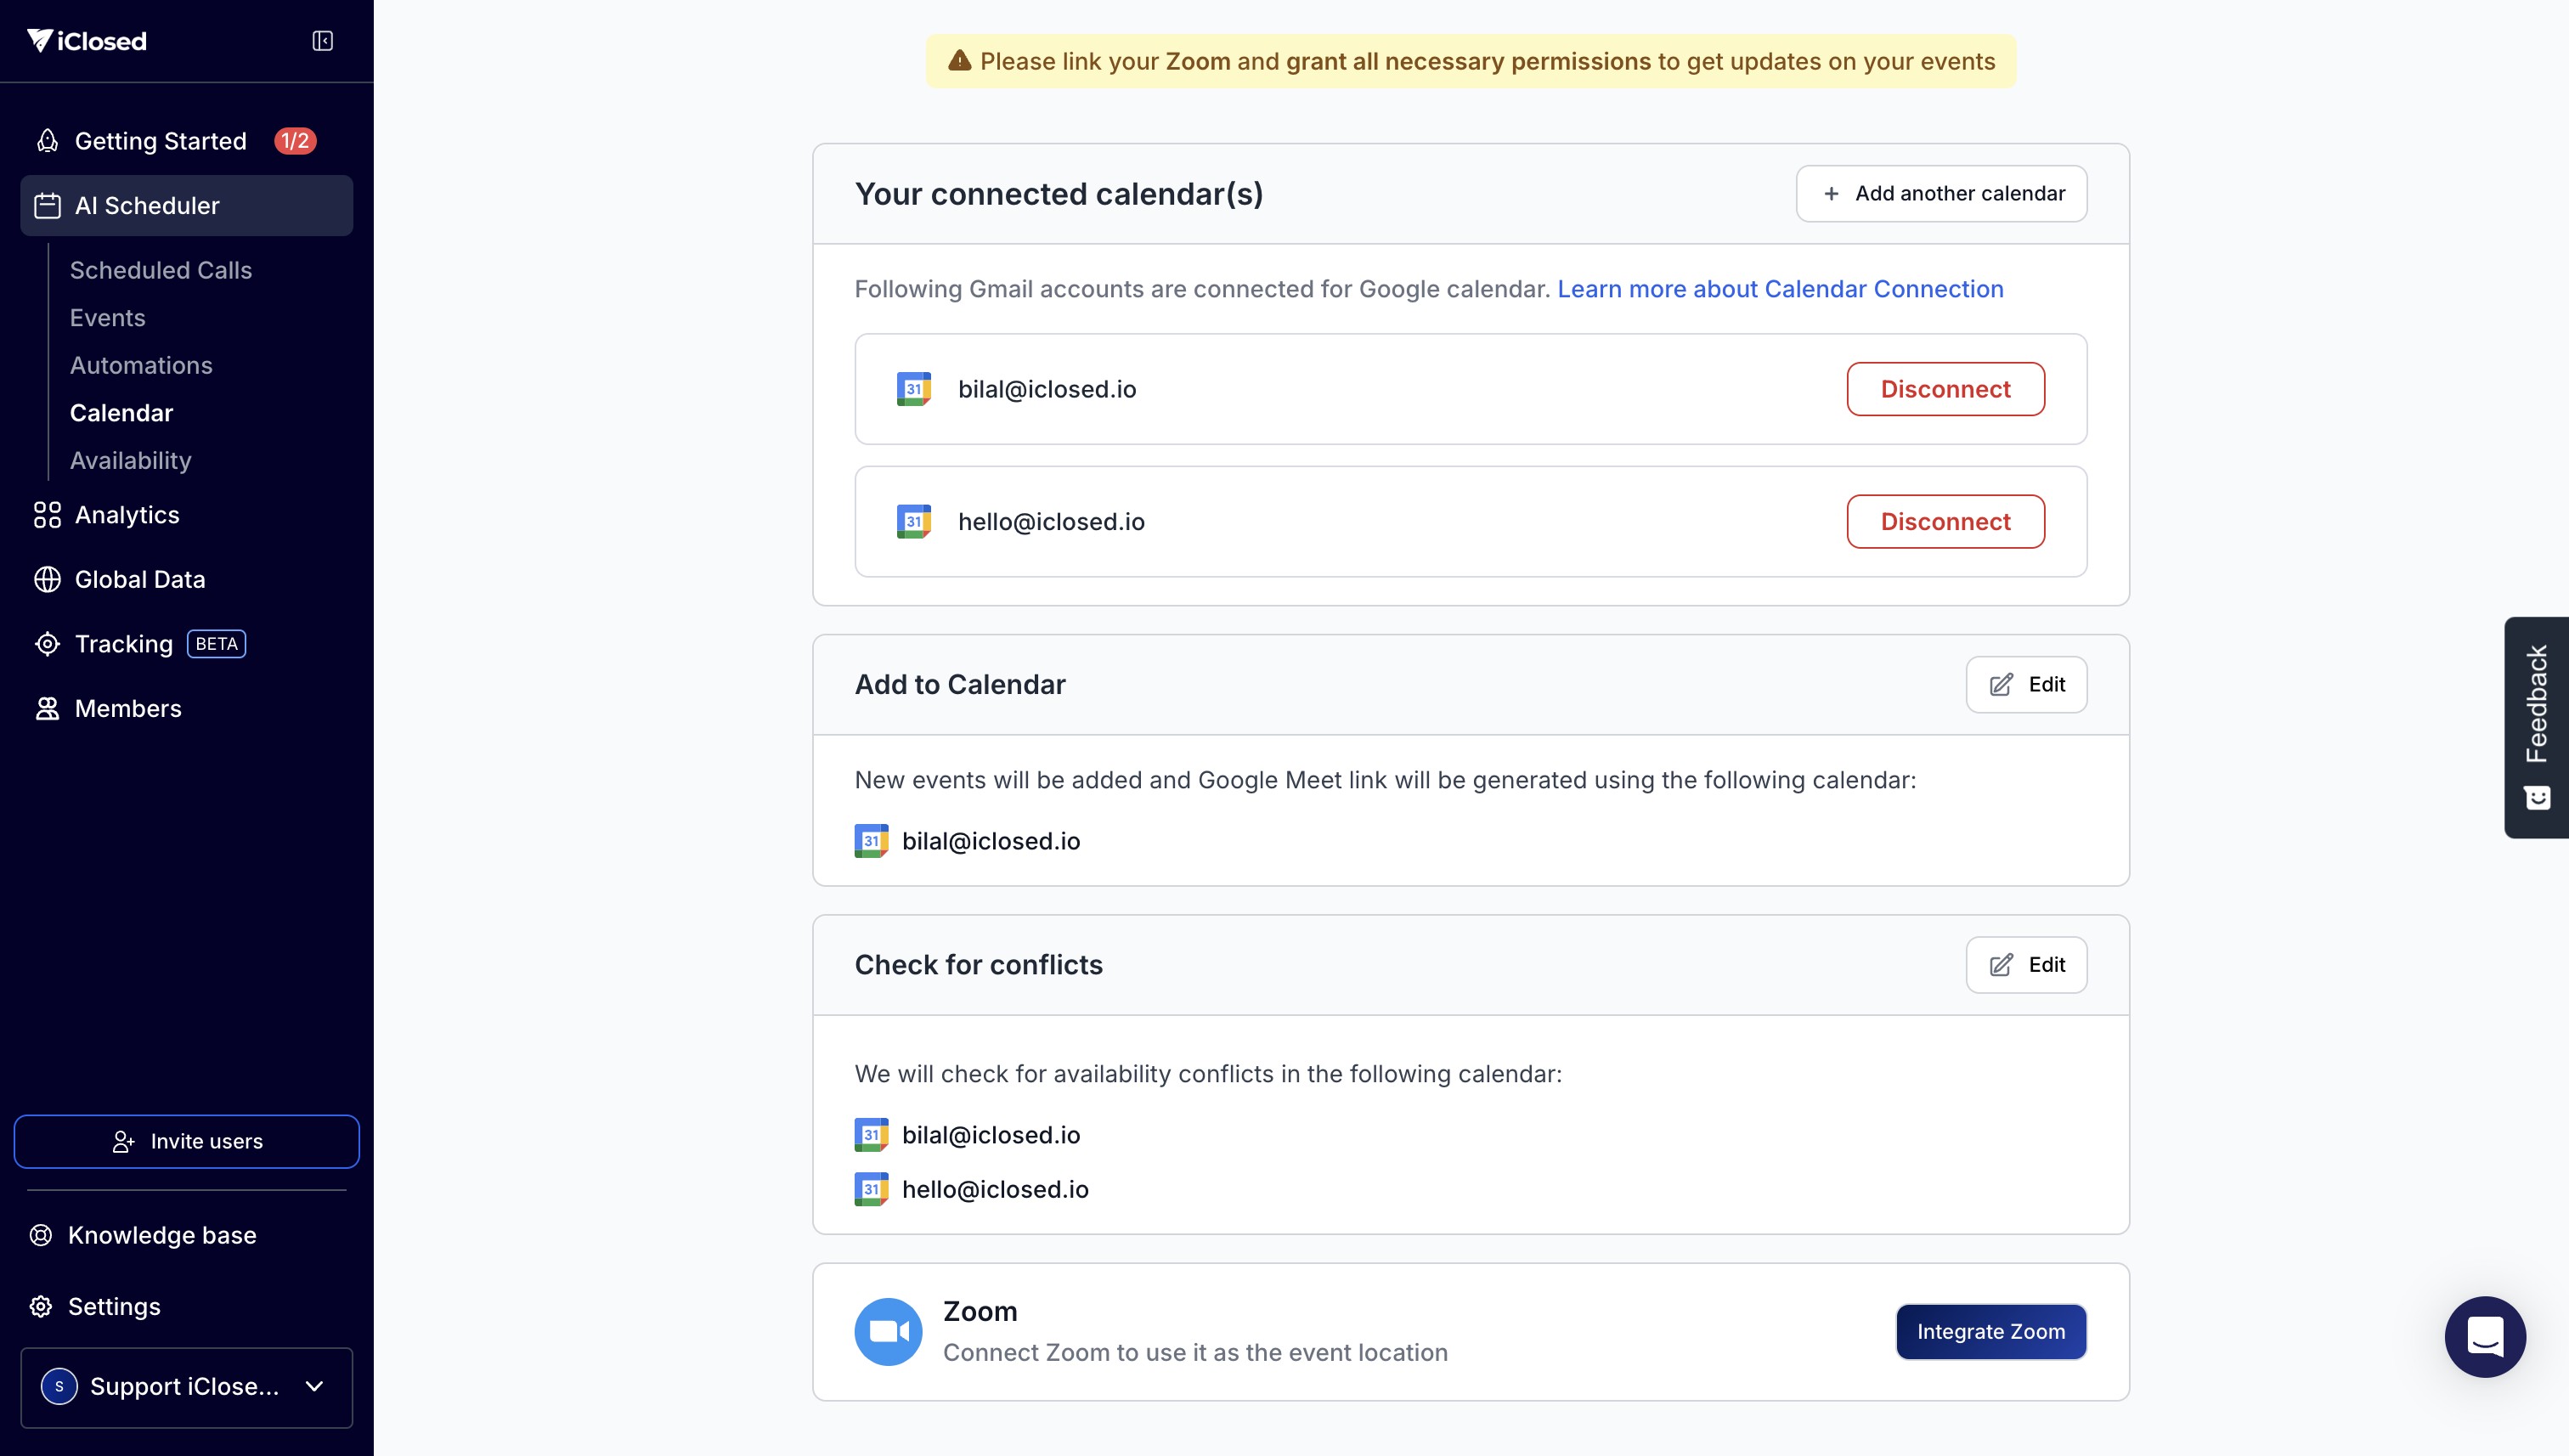
Task: Open the chat support bubble
Action: point(2484,1336)
